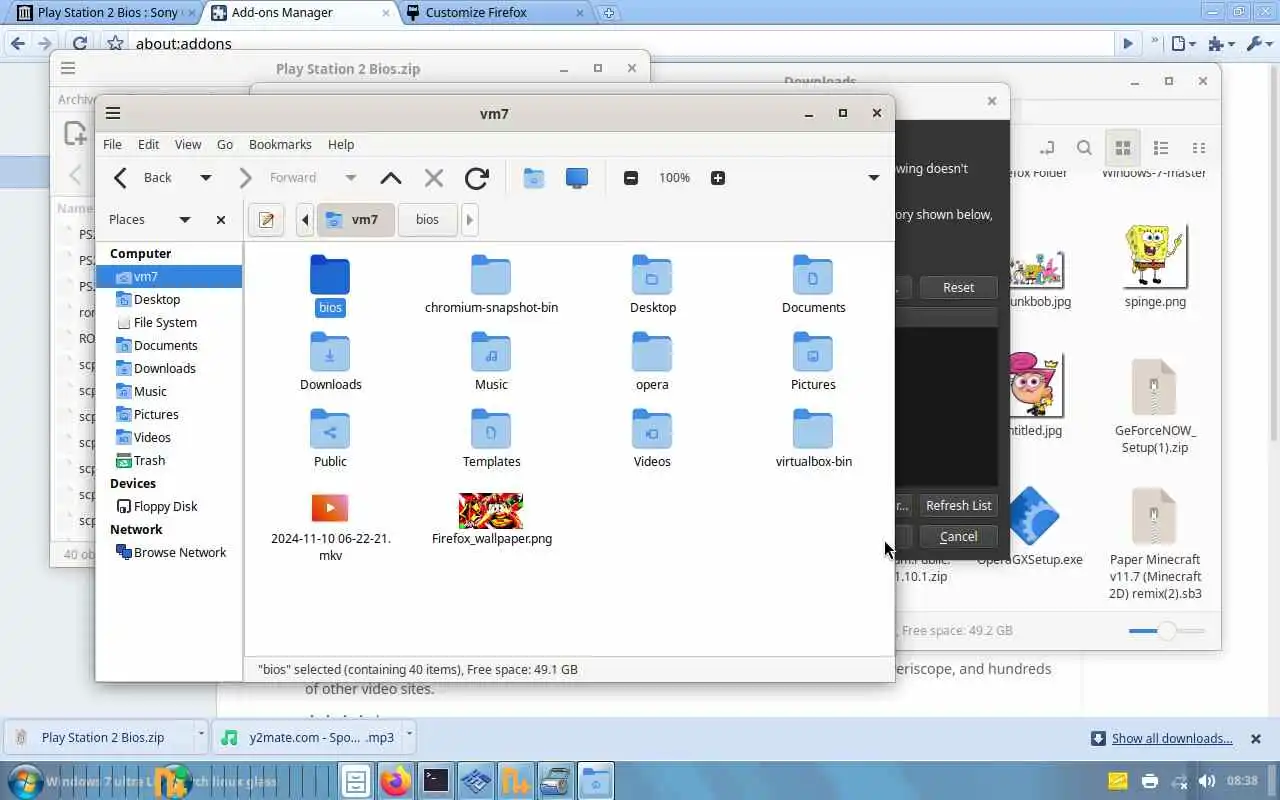Close the Places sidebar

[221, 220]
